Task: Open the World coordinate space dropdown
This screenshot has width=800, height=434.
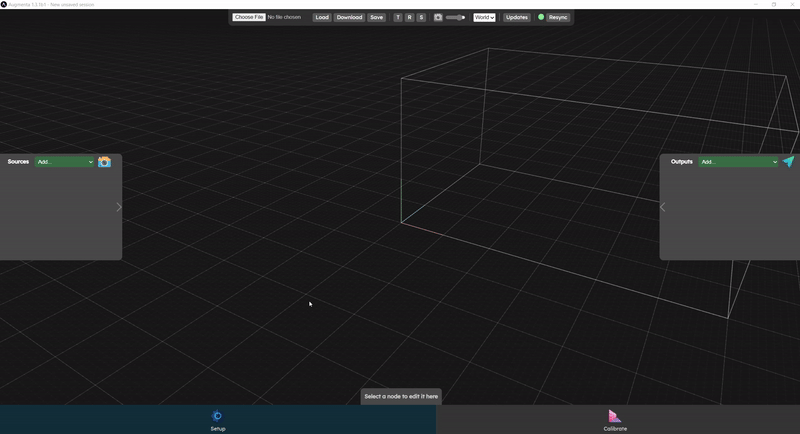Action: pyautogui.click(x=484, y=17)
